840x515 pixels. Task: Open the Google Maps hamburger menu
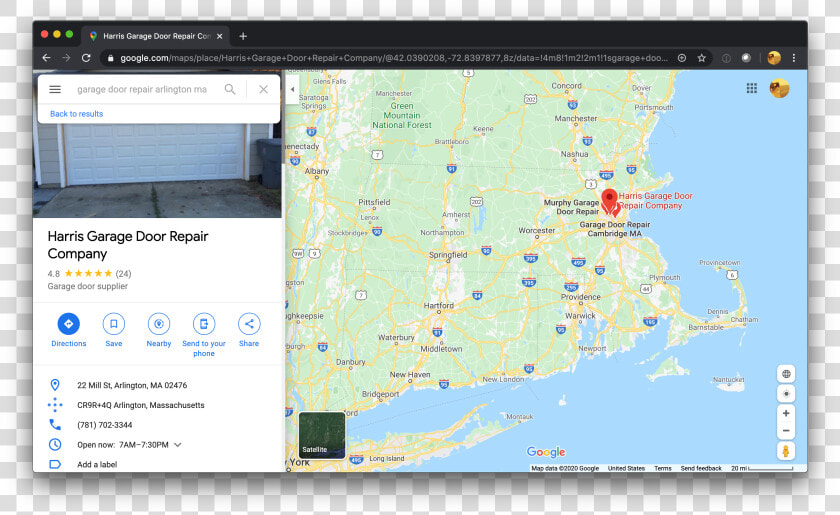55,89
